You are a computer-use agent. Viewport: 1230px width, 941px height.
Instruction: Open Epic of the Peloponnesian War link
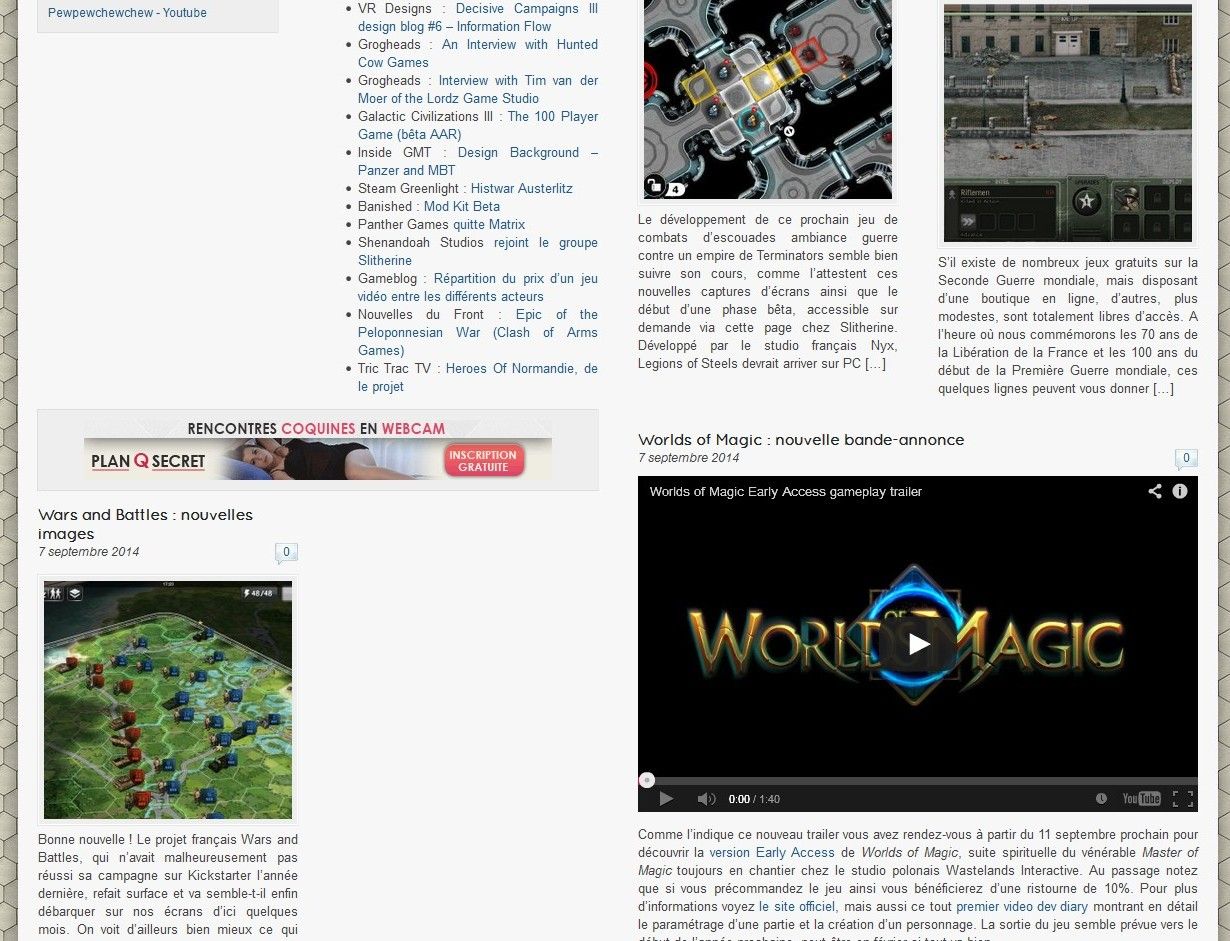coord(478,332)
